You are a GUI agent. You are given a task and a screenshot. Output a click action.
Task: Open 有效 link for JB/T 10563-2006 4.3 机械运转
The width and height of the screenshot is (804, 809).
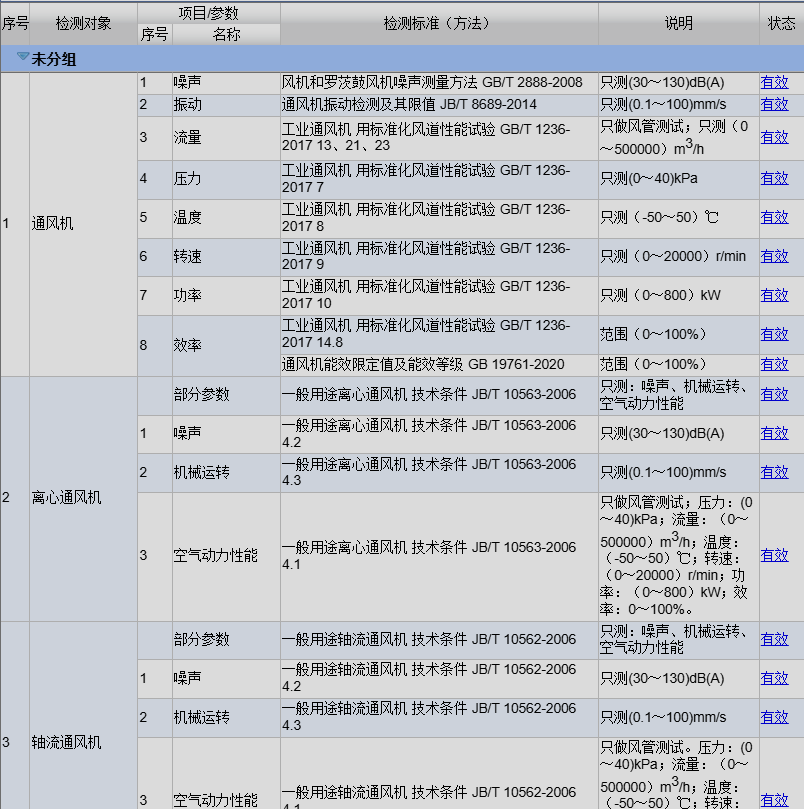pyautogui.click(x=774, y=472)
